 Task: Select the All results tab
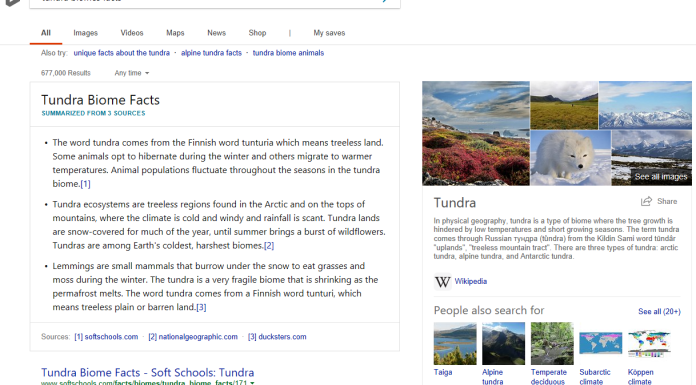(46, 33)
